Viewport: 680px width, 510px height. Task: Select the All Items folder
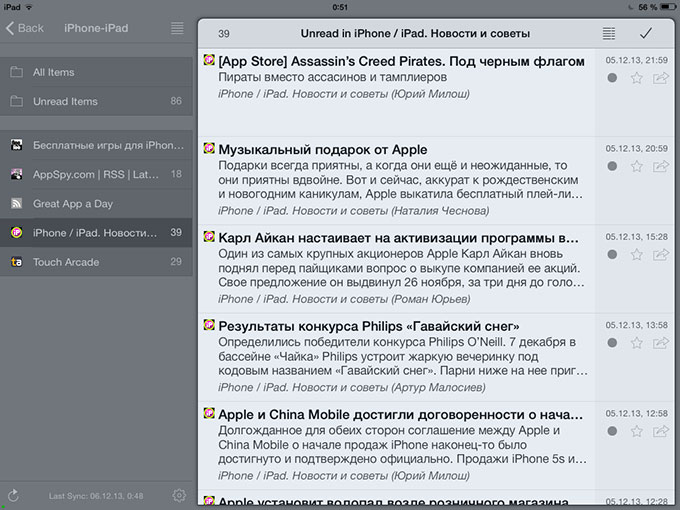tap(96, 72)
